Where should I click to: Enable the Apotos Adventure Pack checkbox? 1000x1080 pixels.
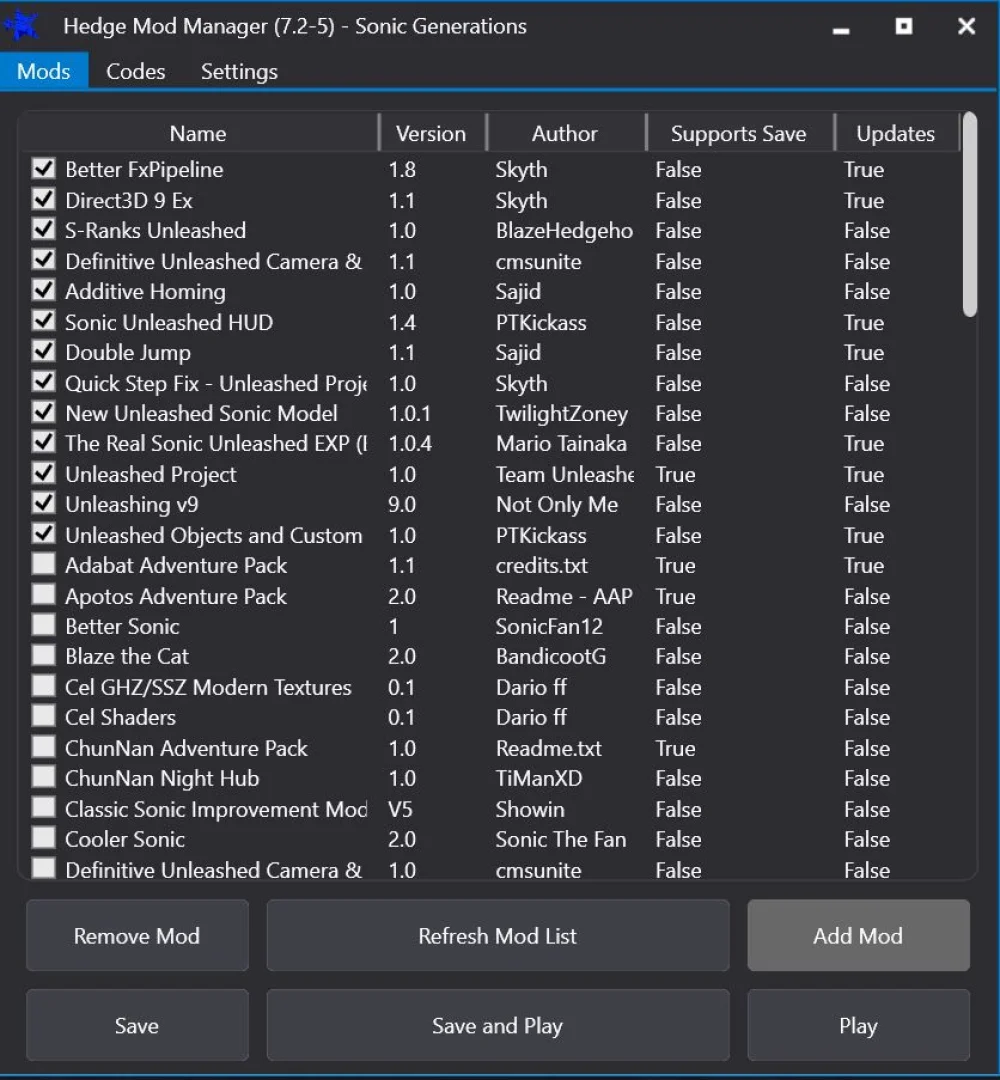click(x=44, y=596)
